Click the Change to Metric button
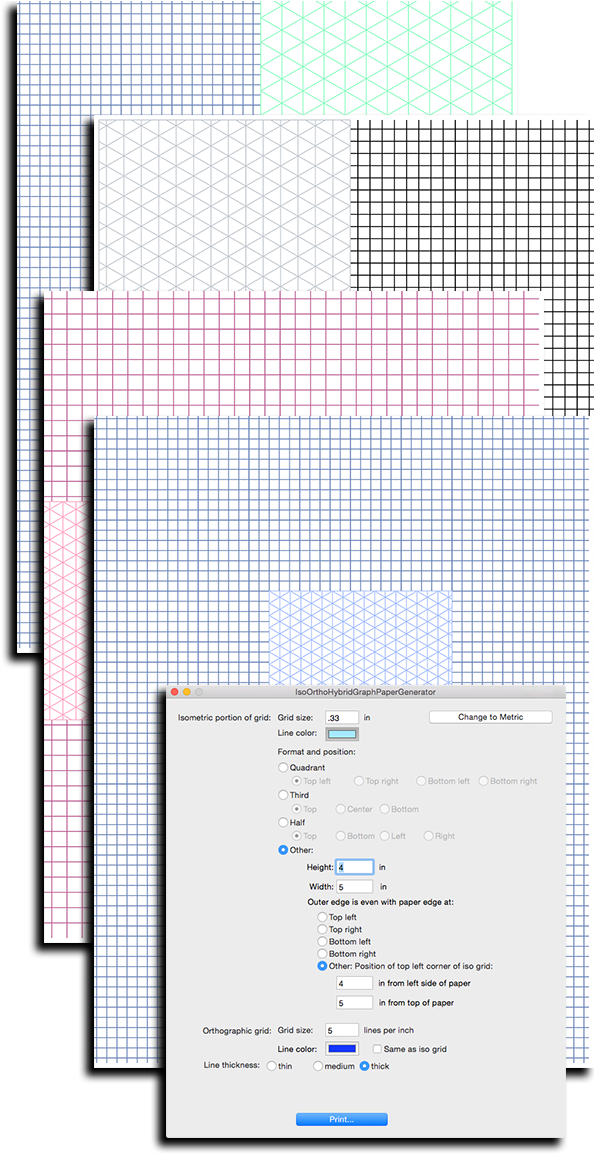The height and width of the screenshot is (1154, 594). [490, 717]
